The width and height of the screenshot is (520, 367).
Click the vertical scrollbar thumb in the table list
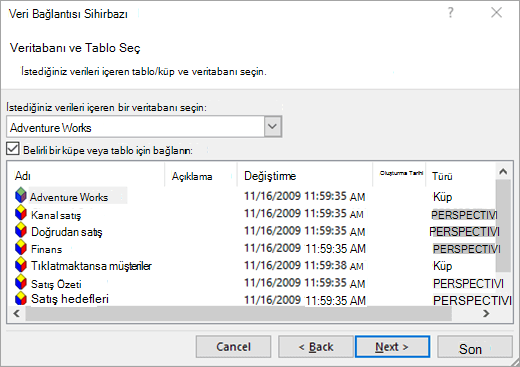tap(503, 226)
